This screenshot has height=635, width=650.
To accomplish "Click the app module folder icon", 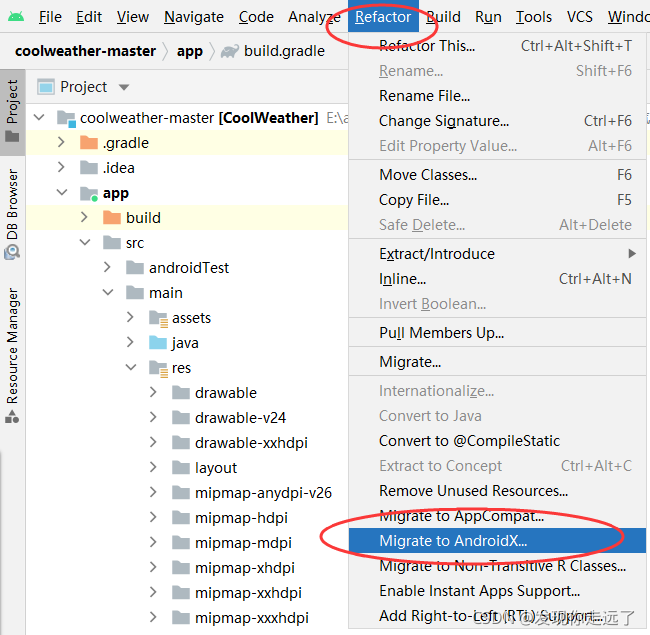I will click(x=89, y=193).
